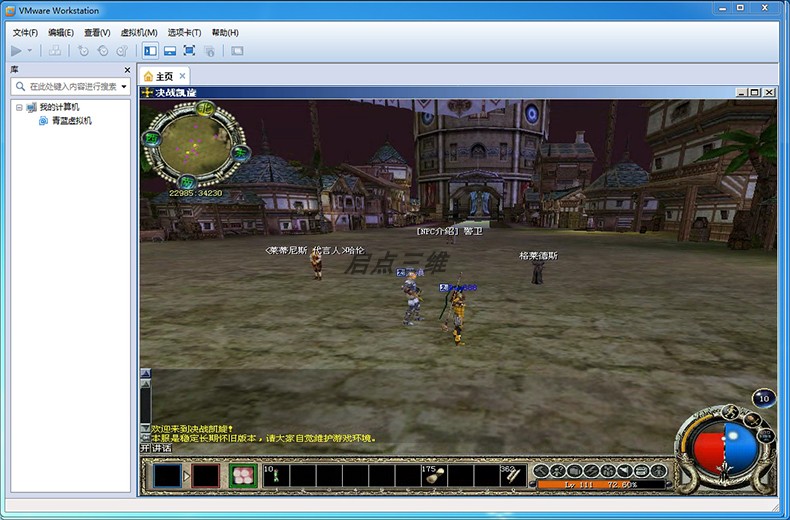Image resolution: width=790 pixels, height=520 pixels.
Task: Open the character help question-mark button
Action: click(558, 471)
